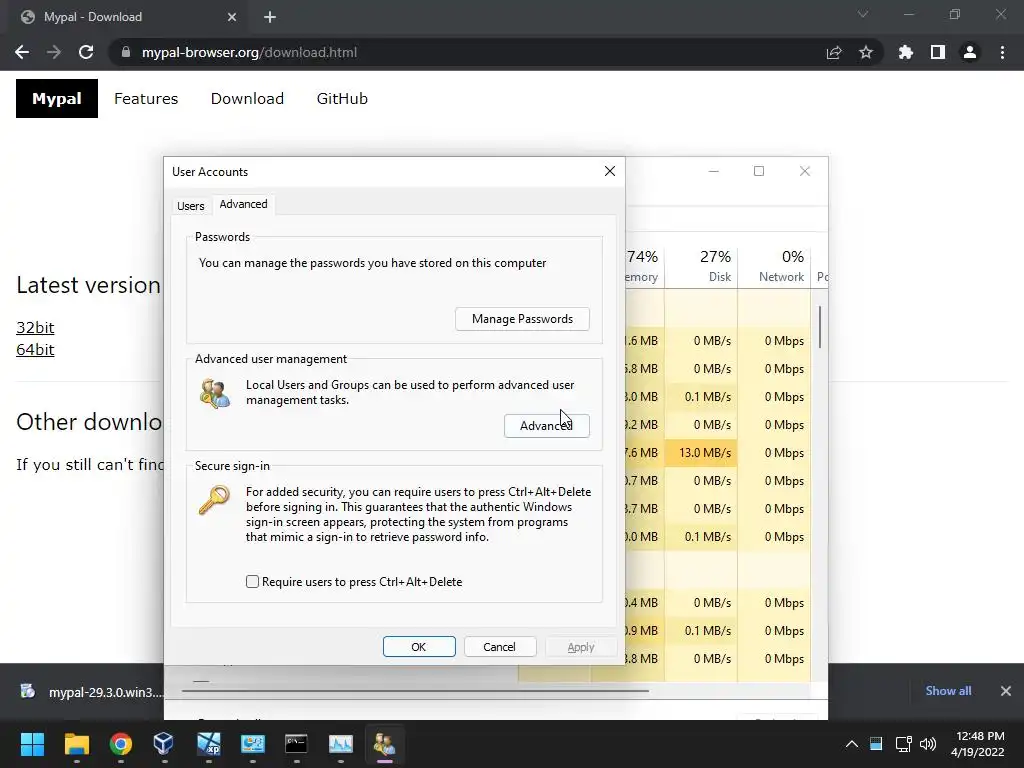This screenshot has height=768, width=1024.
Task: Open network tray icon
Action: coord(903,744)
